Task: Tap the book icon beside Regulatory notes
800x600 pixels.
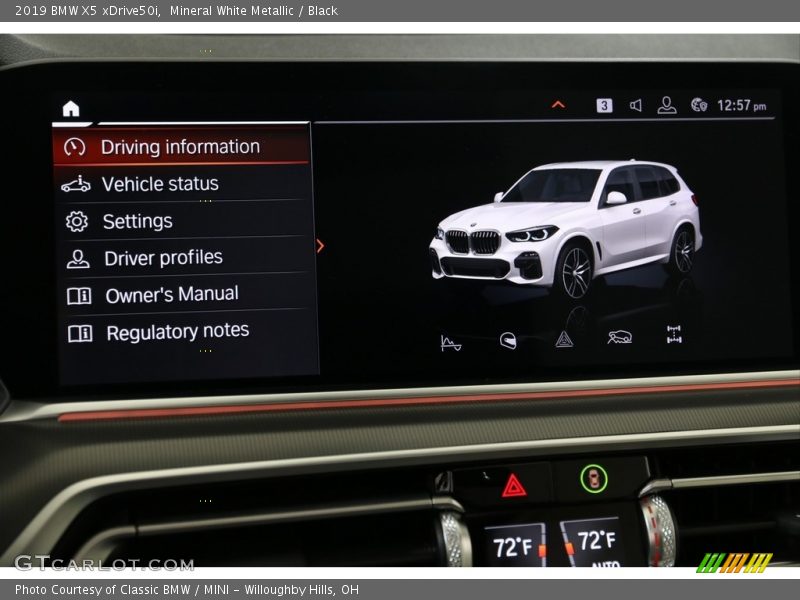Action: [80, 333]
